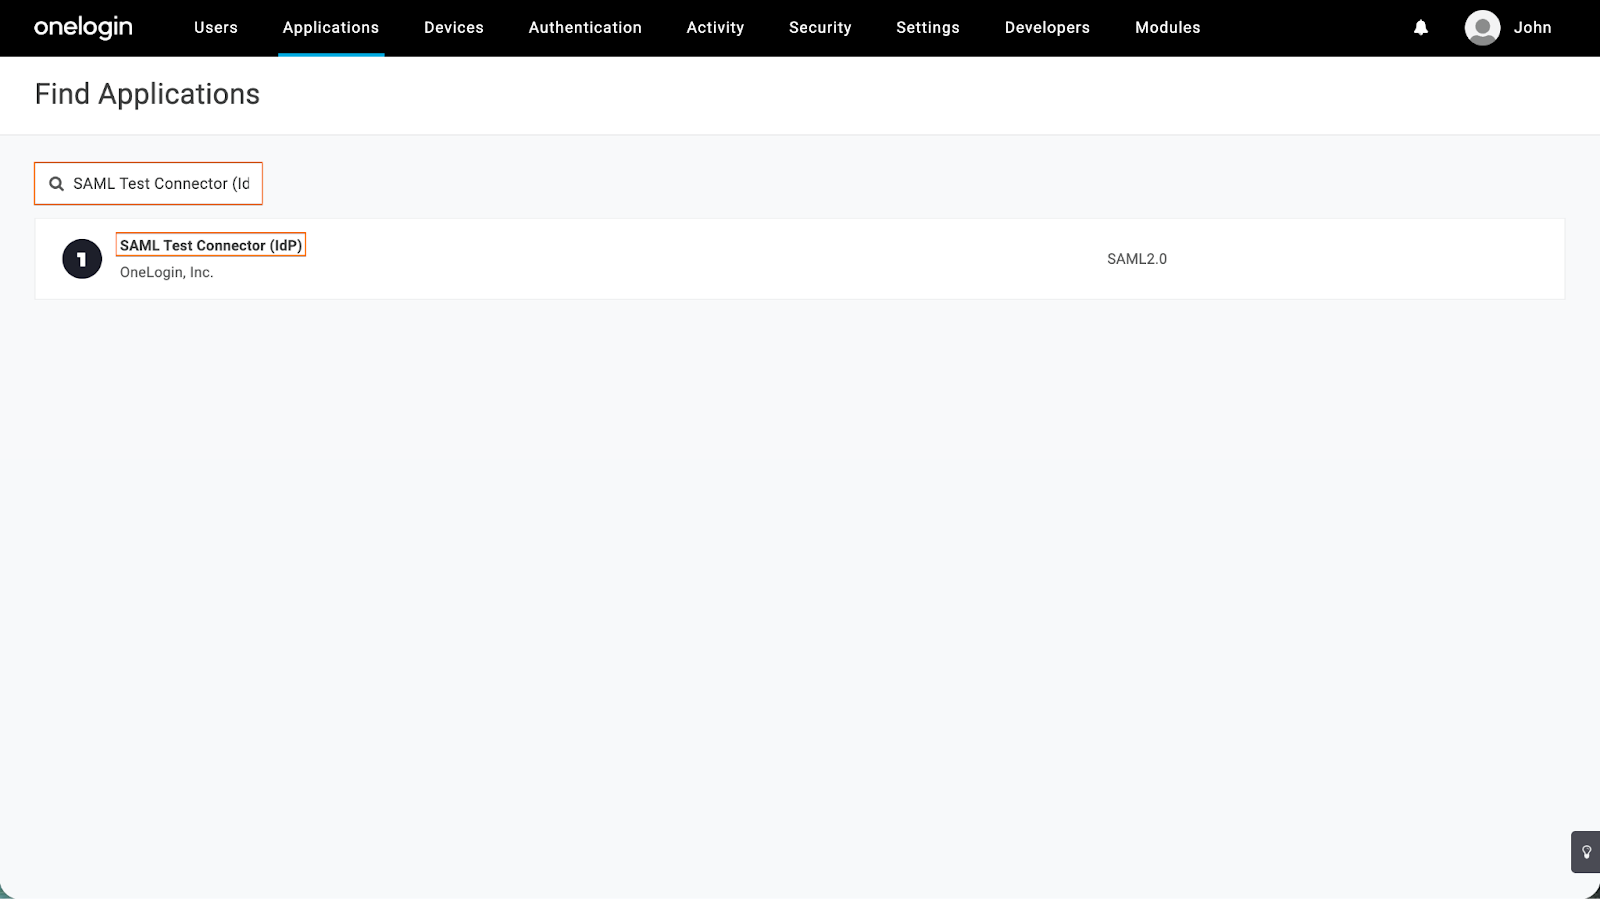Screen dimensions: 1600x899
Task: Open the Applications menu
Action: (x=331, y=28)
